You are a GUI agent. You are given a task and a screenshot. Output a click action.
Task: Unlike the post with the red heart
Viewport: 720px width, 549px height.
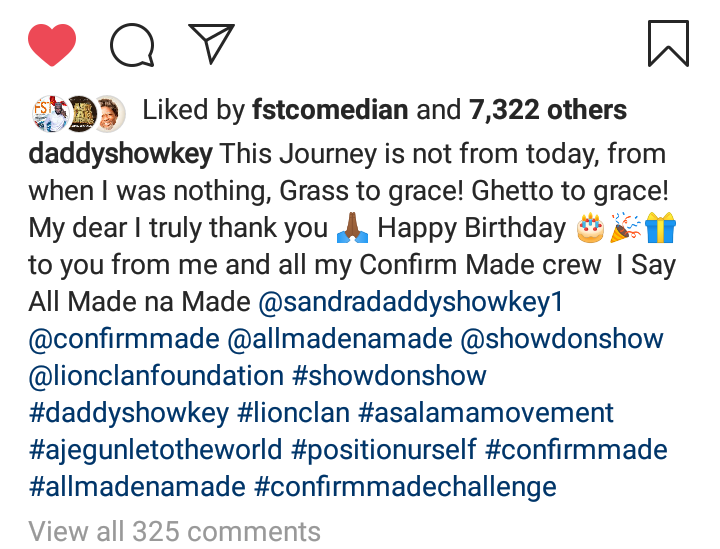pyautogui.click(x=51, y=44)
